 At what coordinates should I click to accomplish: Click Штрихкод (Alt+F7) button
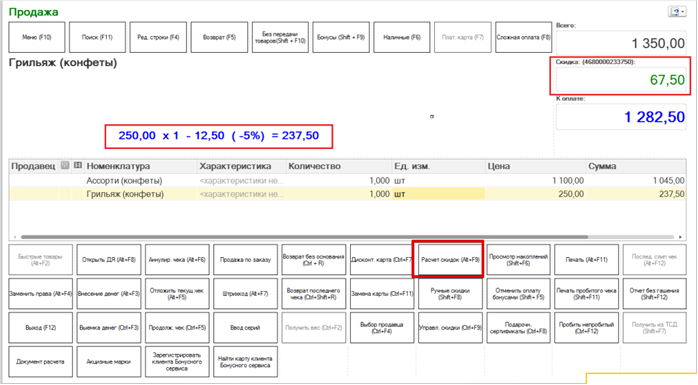click(x=245, y=294)
